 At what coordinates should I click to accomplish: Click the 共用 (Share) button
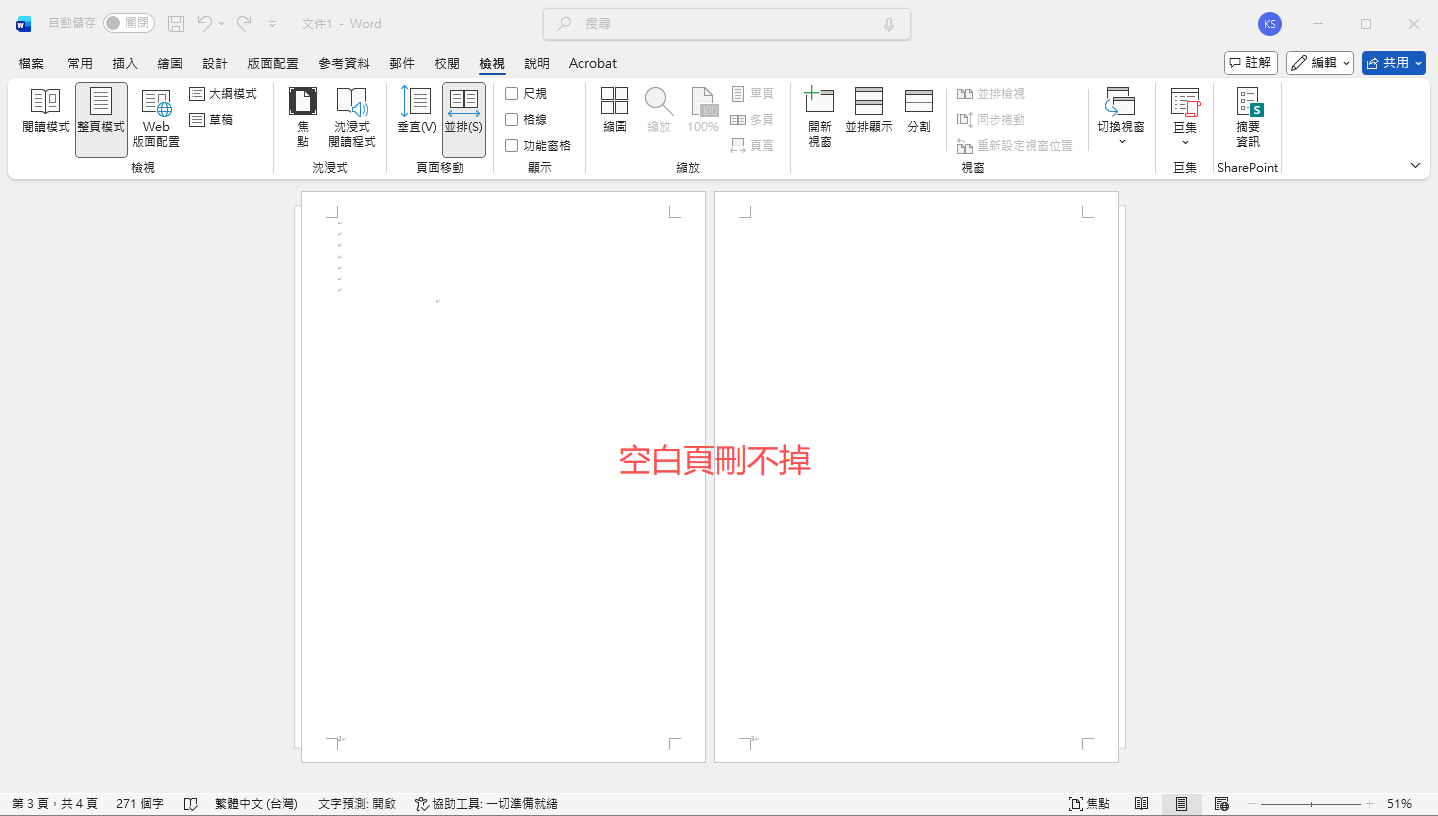tap(1392, 61)
